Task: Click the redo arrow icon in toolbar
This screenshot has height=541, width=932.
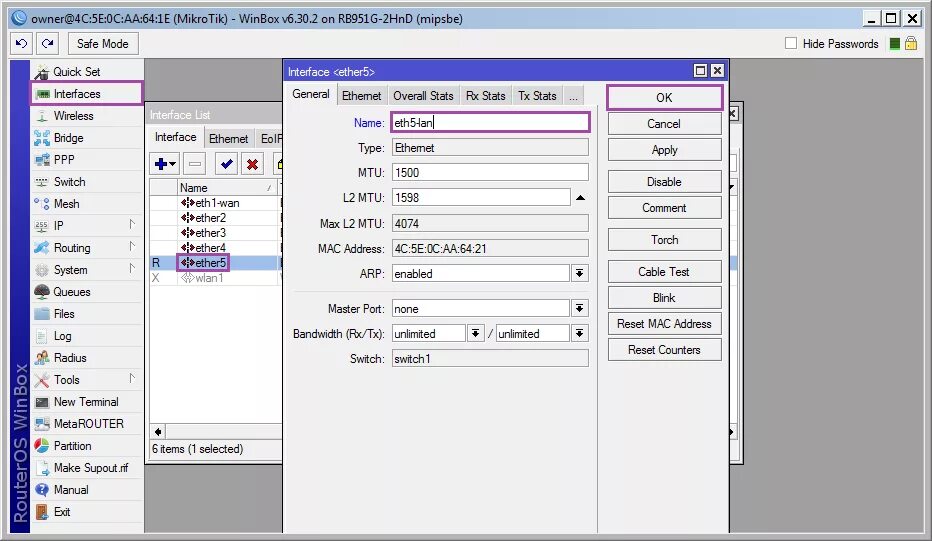Action: point(48,43)
